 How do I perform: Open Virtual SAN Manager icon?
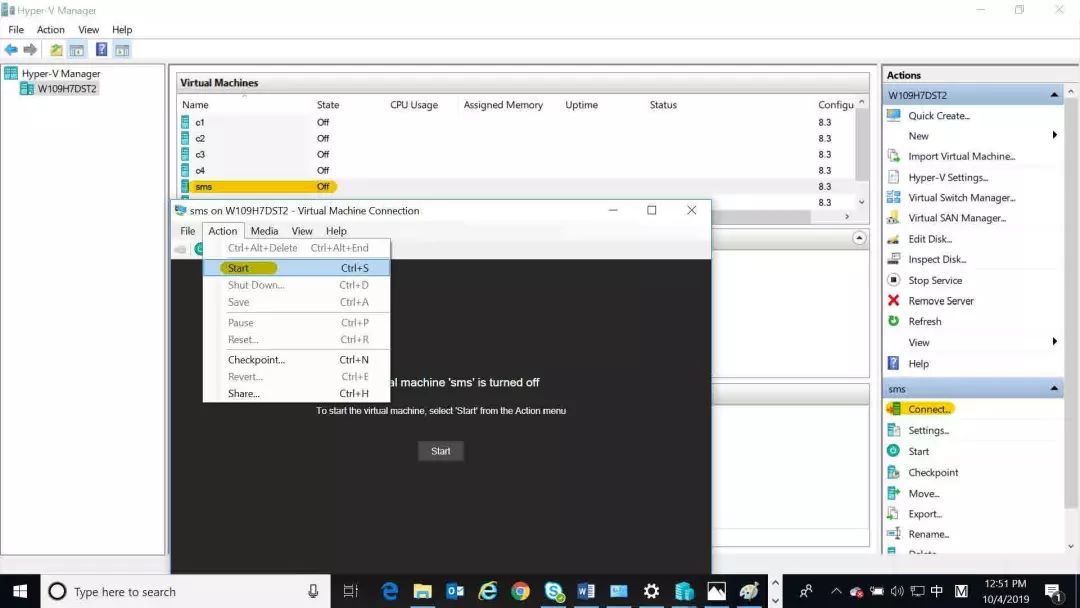(893, 218)
